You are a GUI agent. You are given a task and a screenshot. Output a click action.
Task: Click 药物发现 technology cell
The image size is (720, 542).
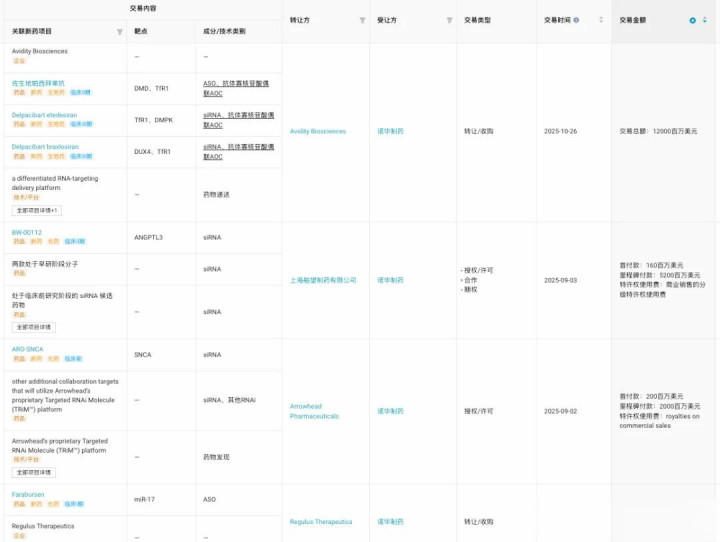coord(216,457)
